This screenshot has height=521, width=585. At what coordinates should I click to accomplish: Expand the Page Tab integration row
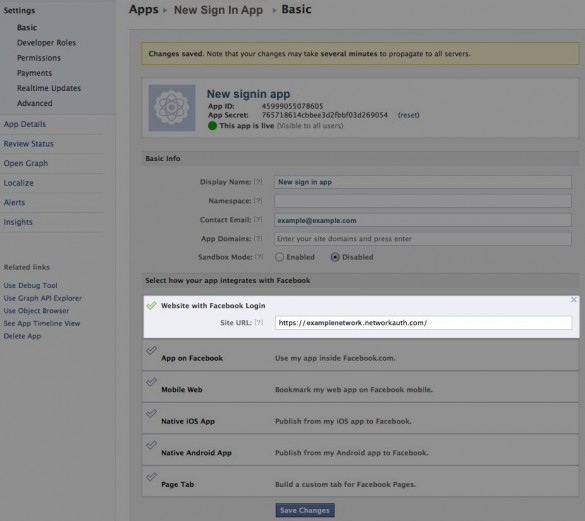point(360,481)
